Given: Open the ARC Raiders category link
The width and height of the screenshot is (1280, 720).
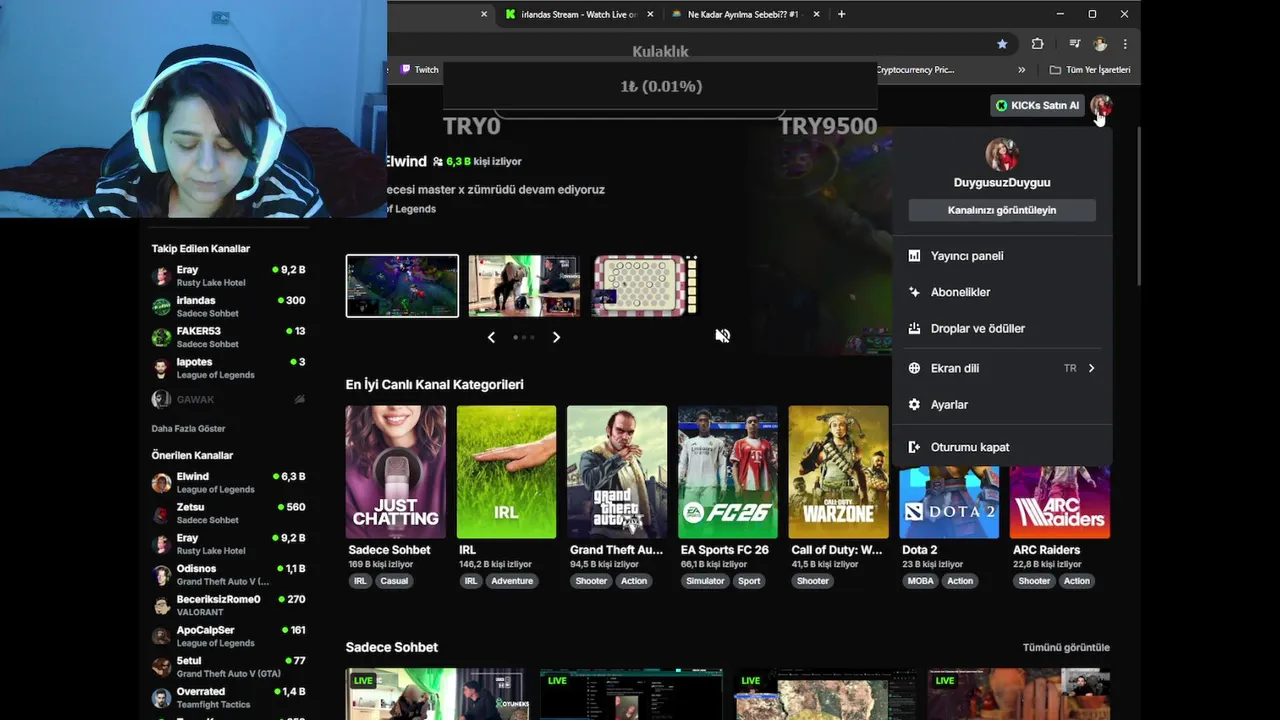Looking at the screenshot, I should click(x=1046, y=550).
